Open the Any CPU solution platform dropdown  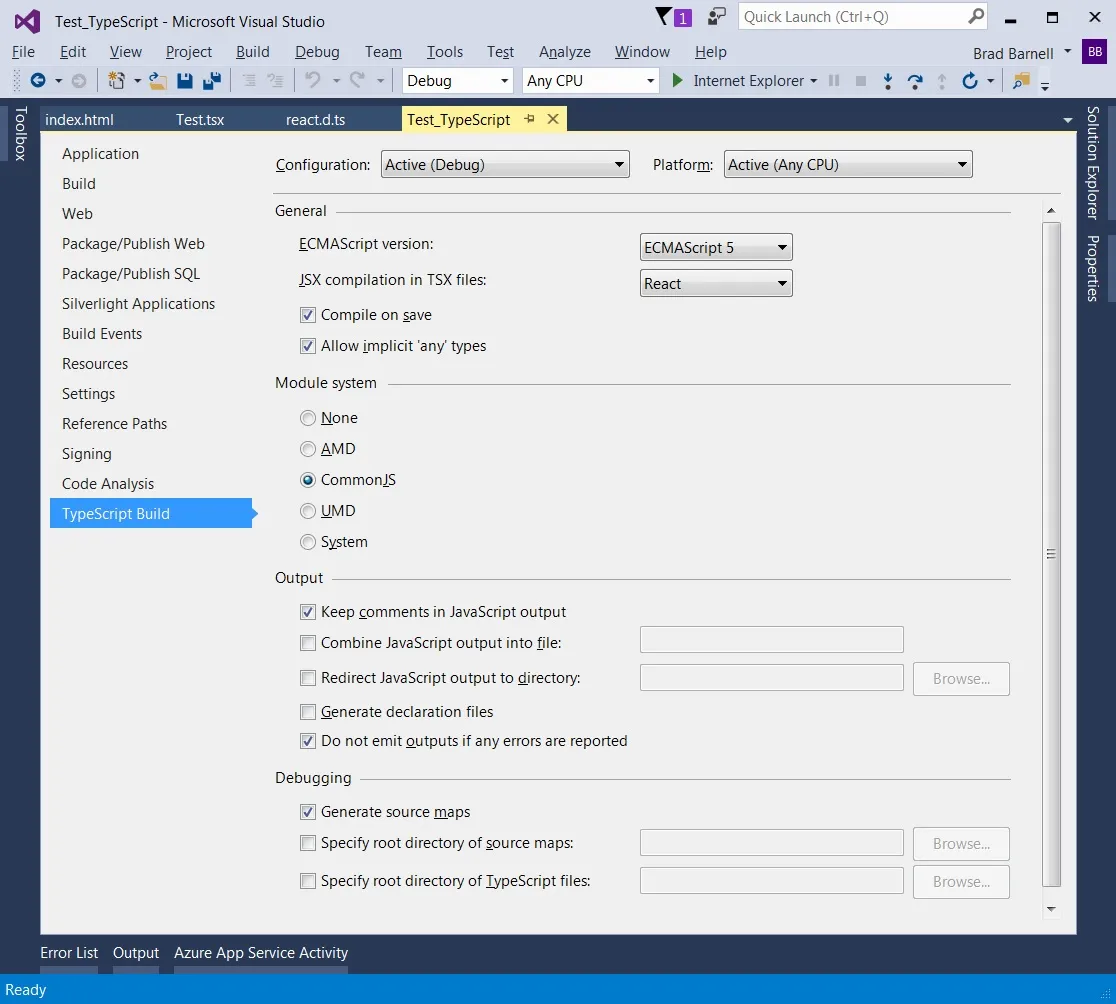pyautogui.click(x=591, y=80)
